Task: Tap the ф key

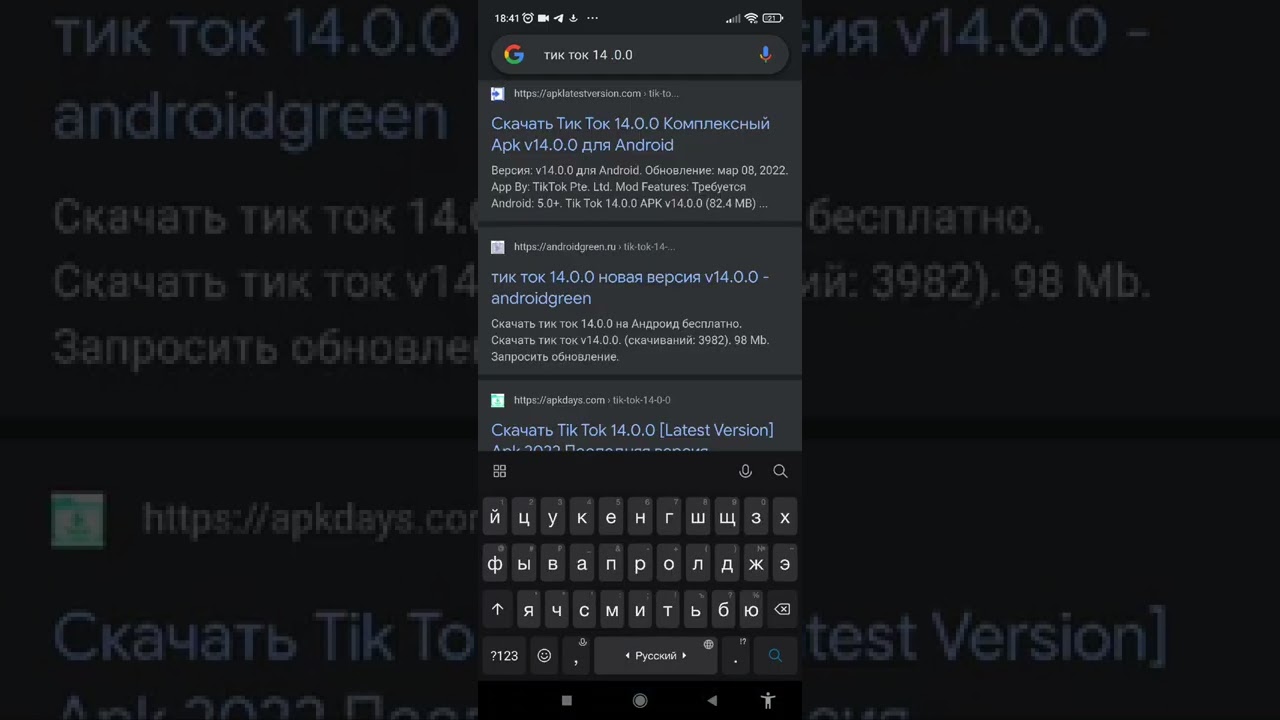Action: (x=495, y=564)
